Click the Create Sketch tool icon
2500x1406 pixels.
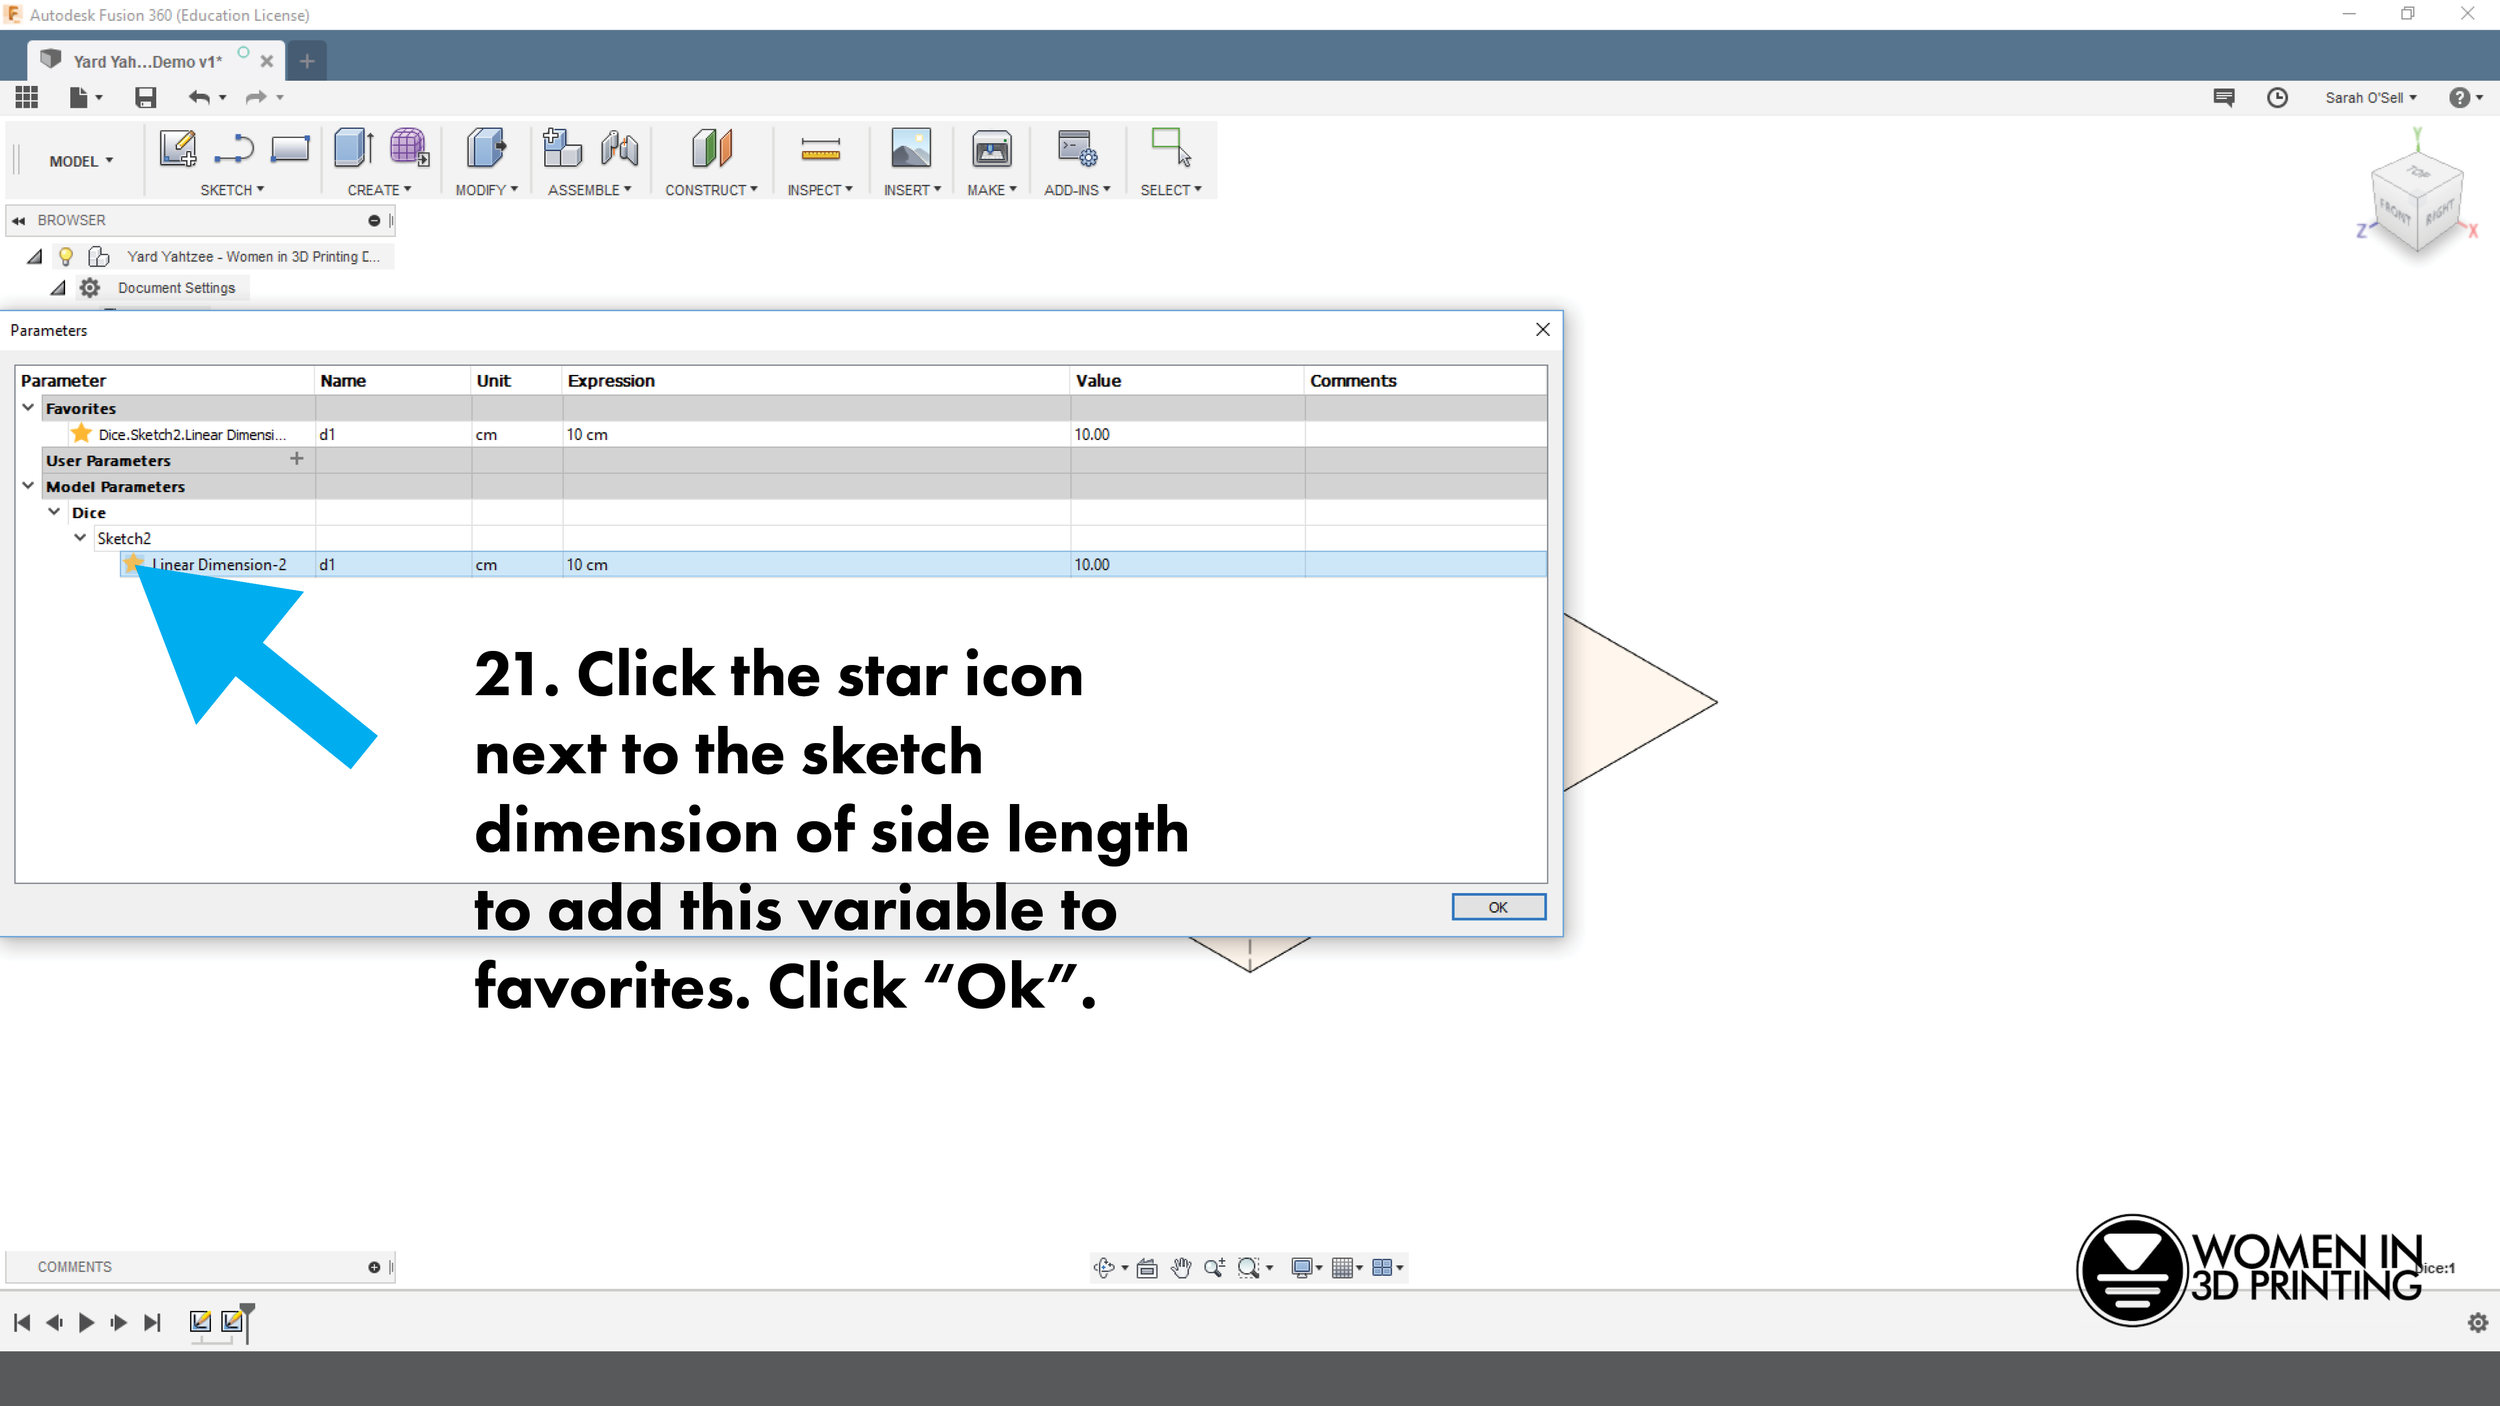pyautogui.click(x=178, y=149)
